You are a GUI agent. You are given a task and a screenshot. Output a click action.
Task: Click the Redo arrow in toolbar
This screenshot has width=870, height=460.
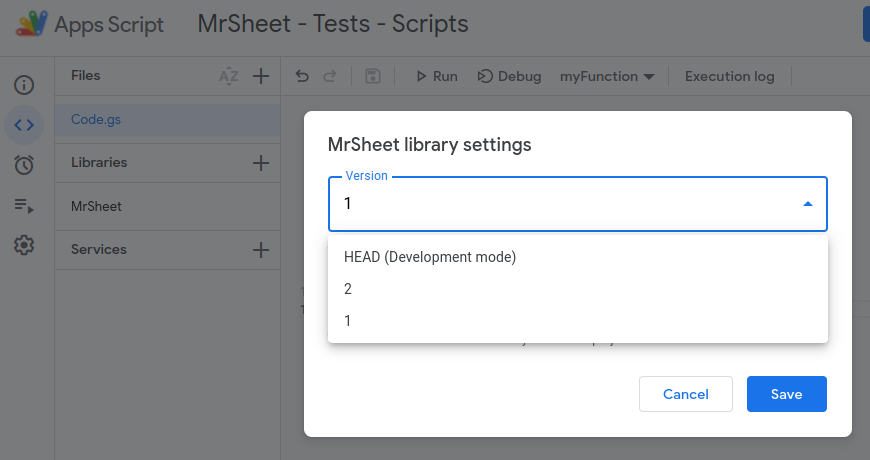click(x=330, y=76)
